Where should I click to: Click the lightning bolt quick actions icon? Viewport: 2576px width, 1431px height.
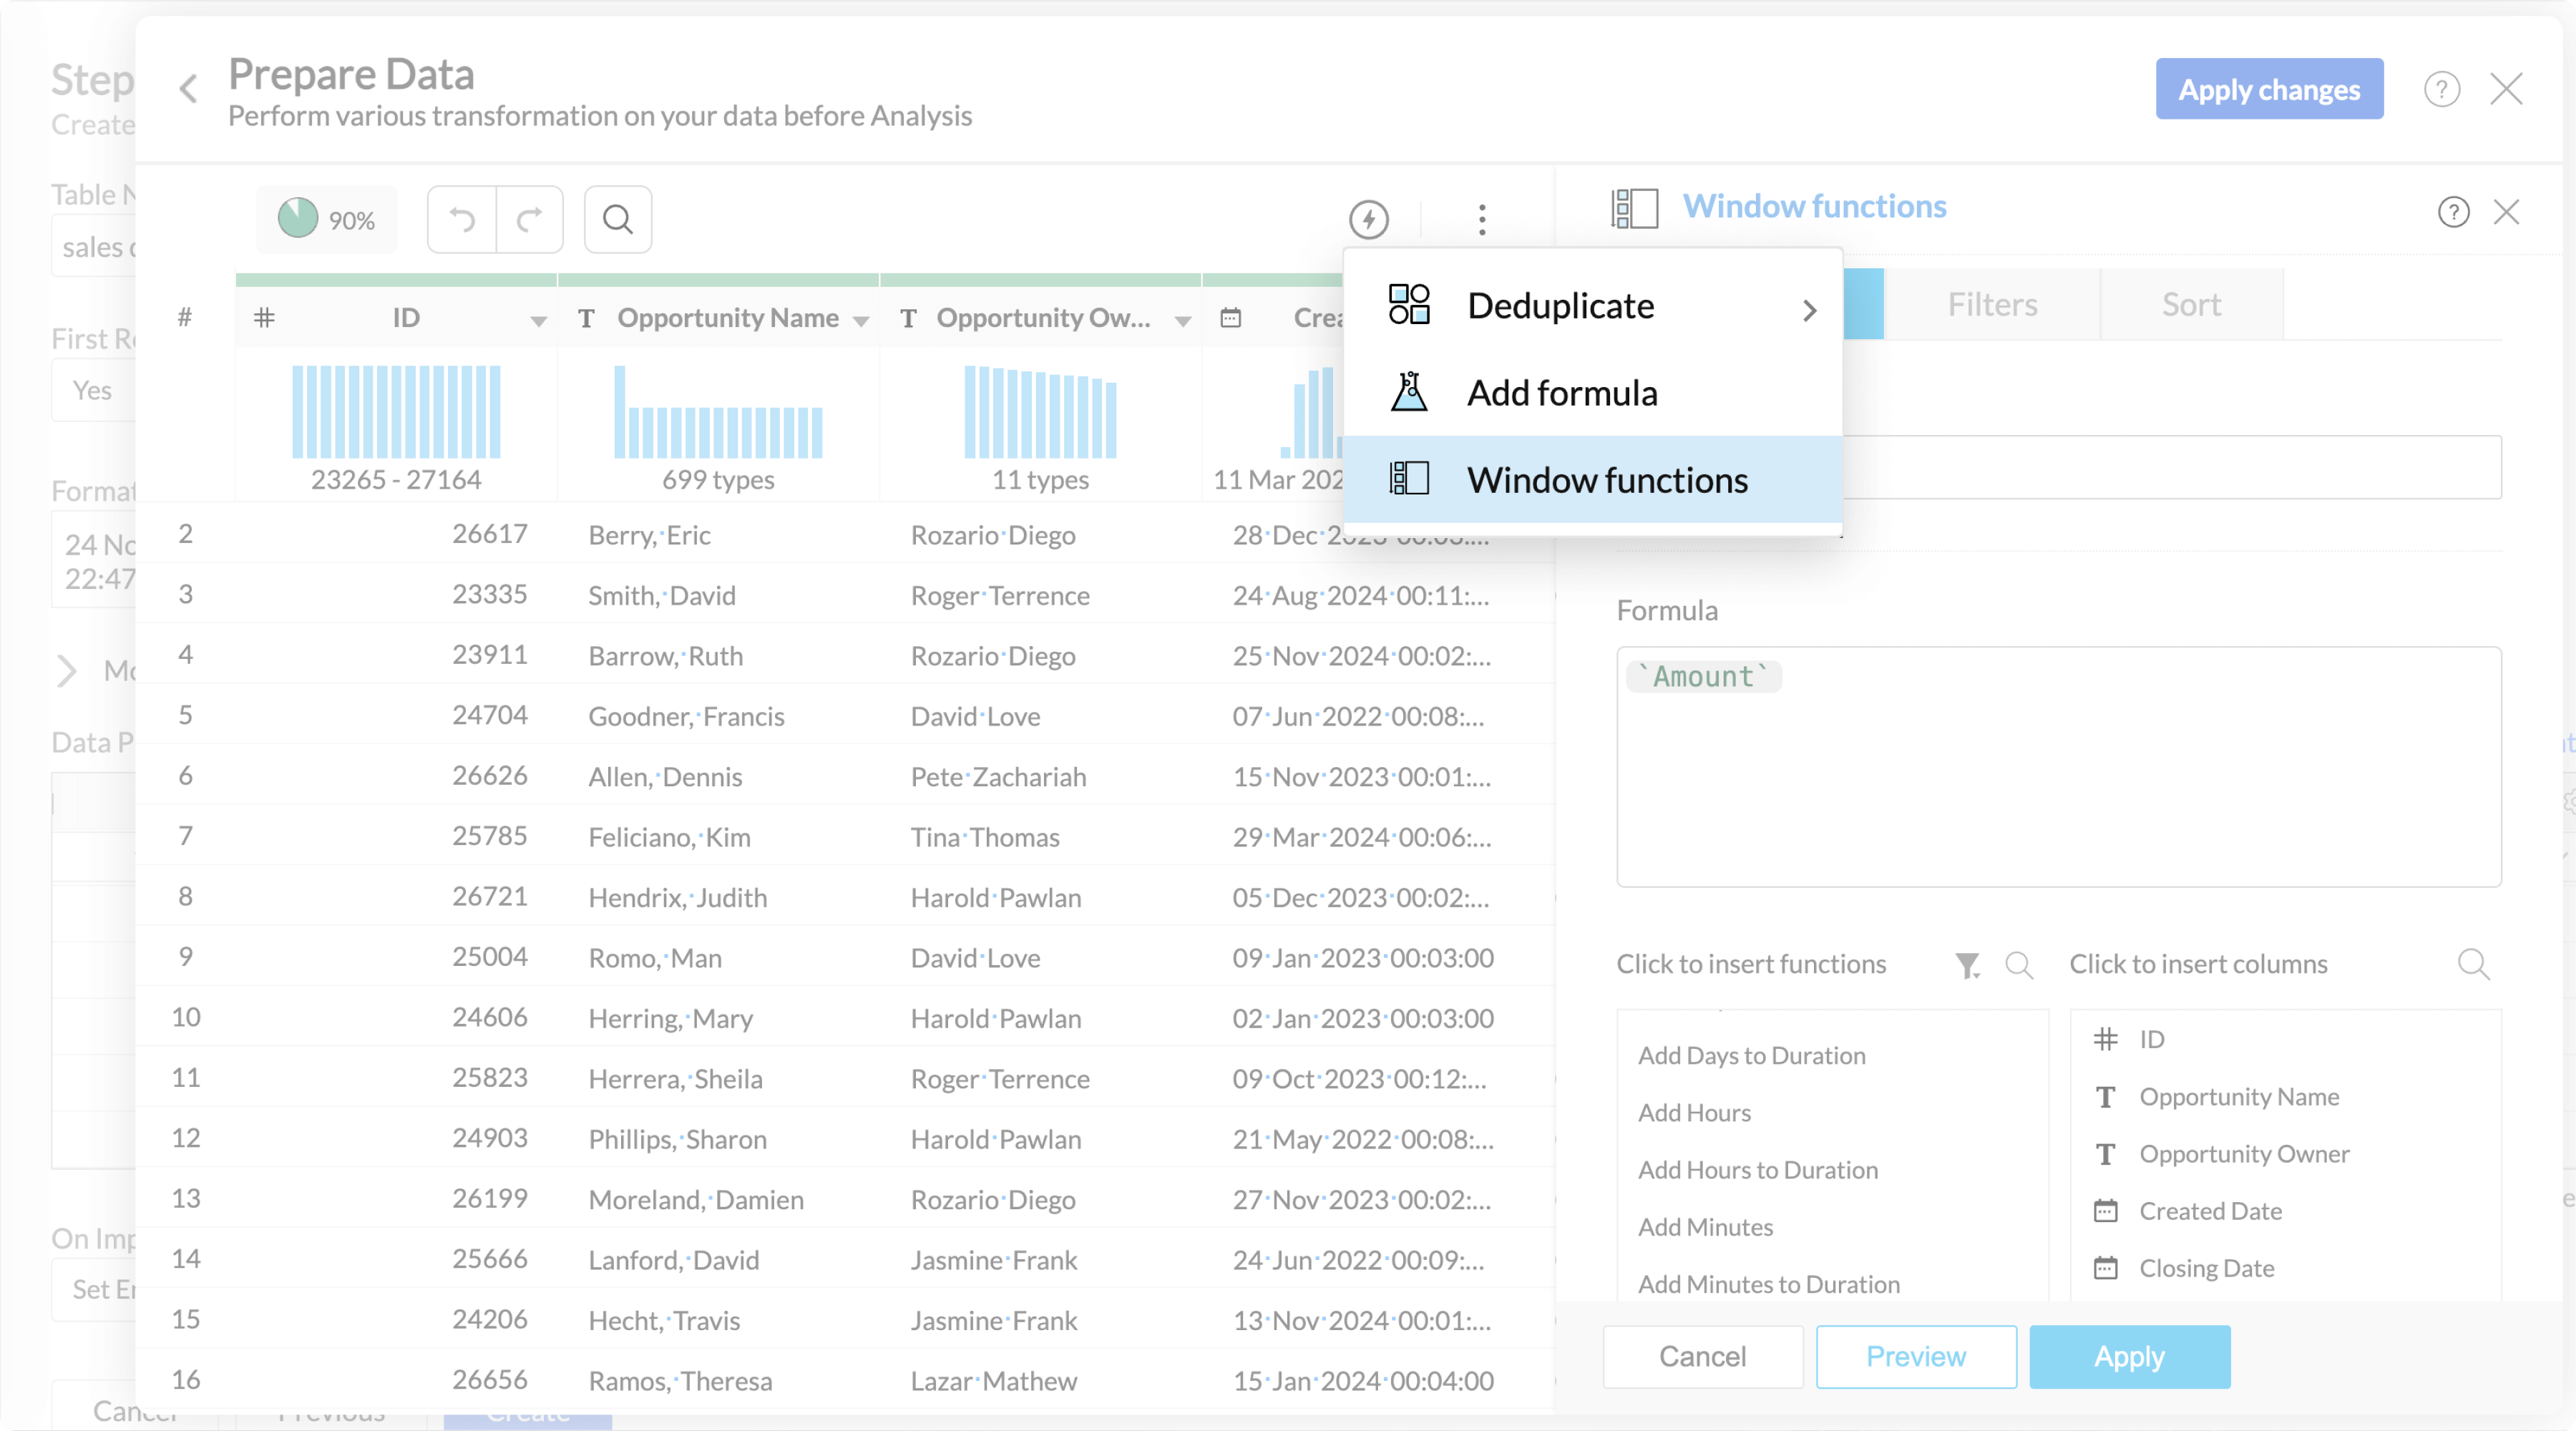point(1368,219)
